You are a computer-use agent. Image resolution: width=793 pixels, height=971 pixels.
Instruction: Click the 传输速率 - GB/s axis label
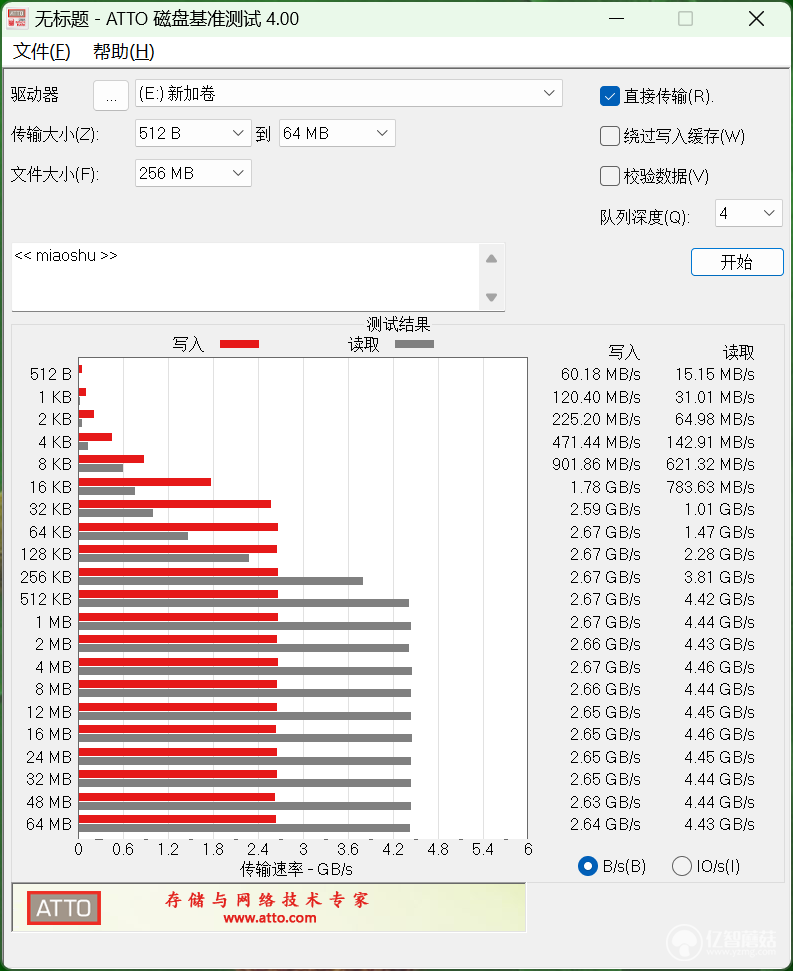pos(297,869)
